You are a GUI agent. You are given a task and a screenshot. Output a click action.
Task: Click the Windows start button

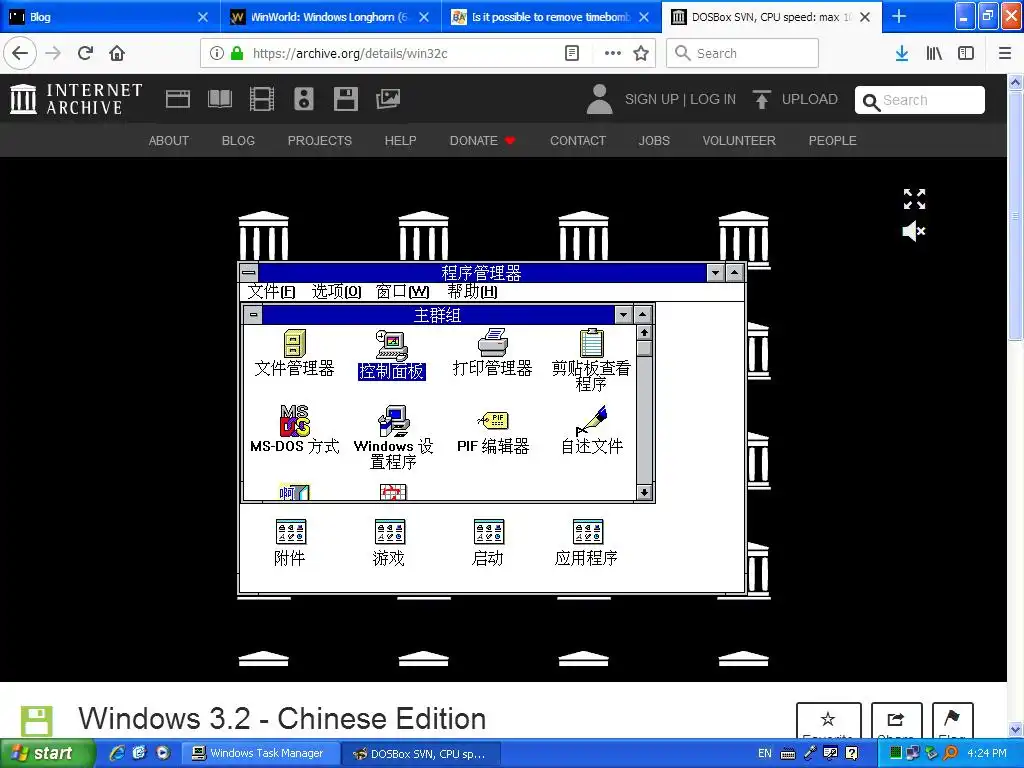[48, 754]
